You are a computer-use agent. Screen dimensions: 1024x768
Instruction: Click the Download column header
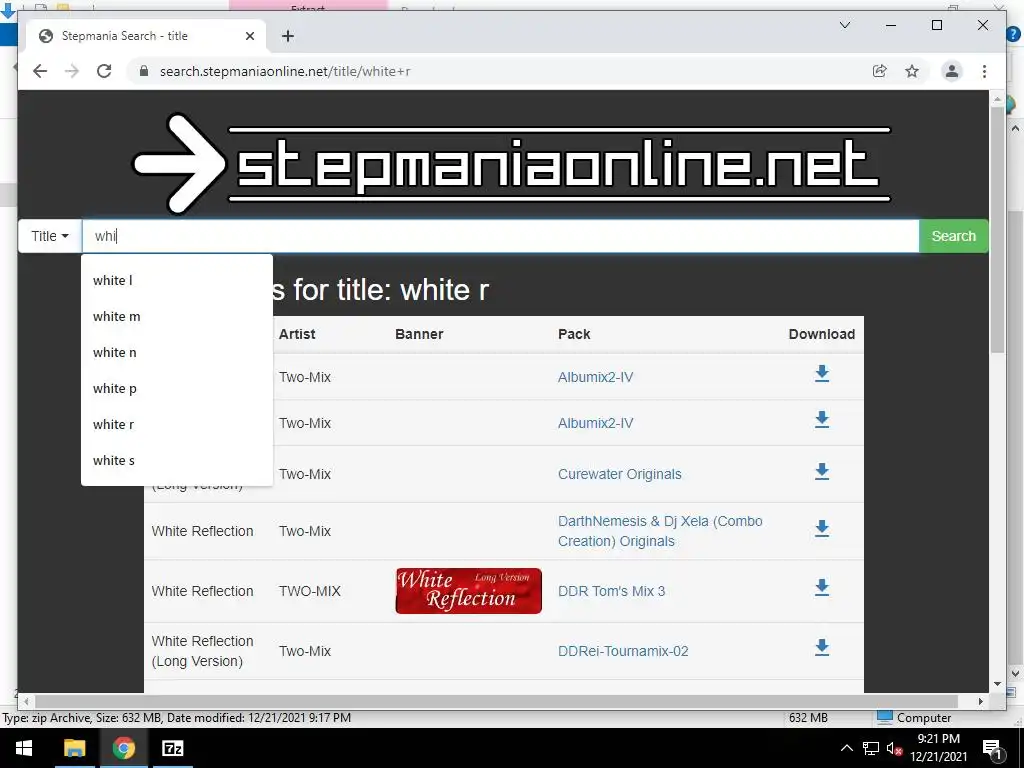822,334
